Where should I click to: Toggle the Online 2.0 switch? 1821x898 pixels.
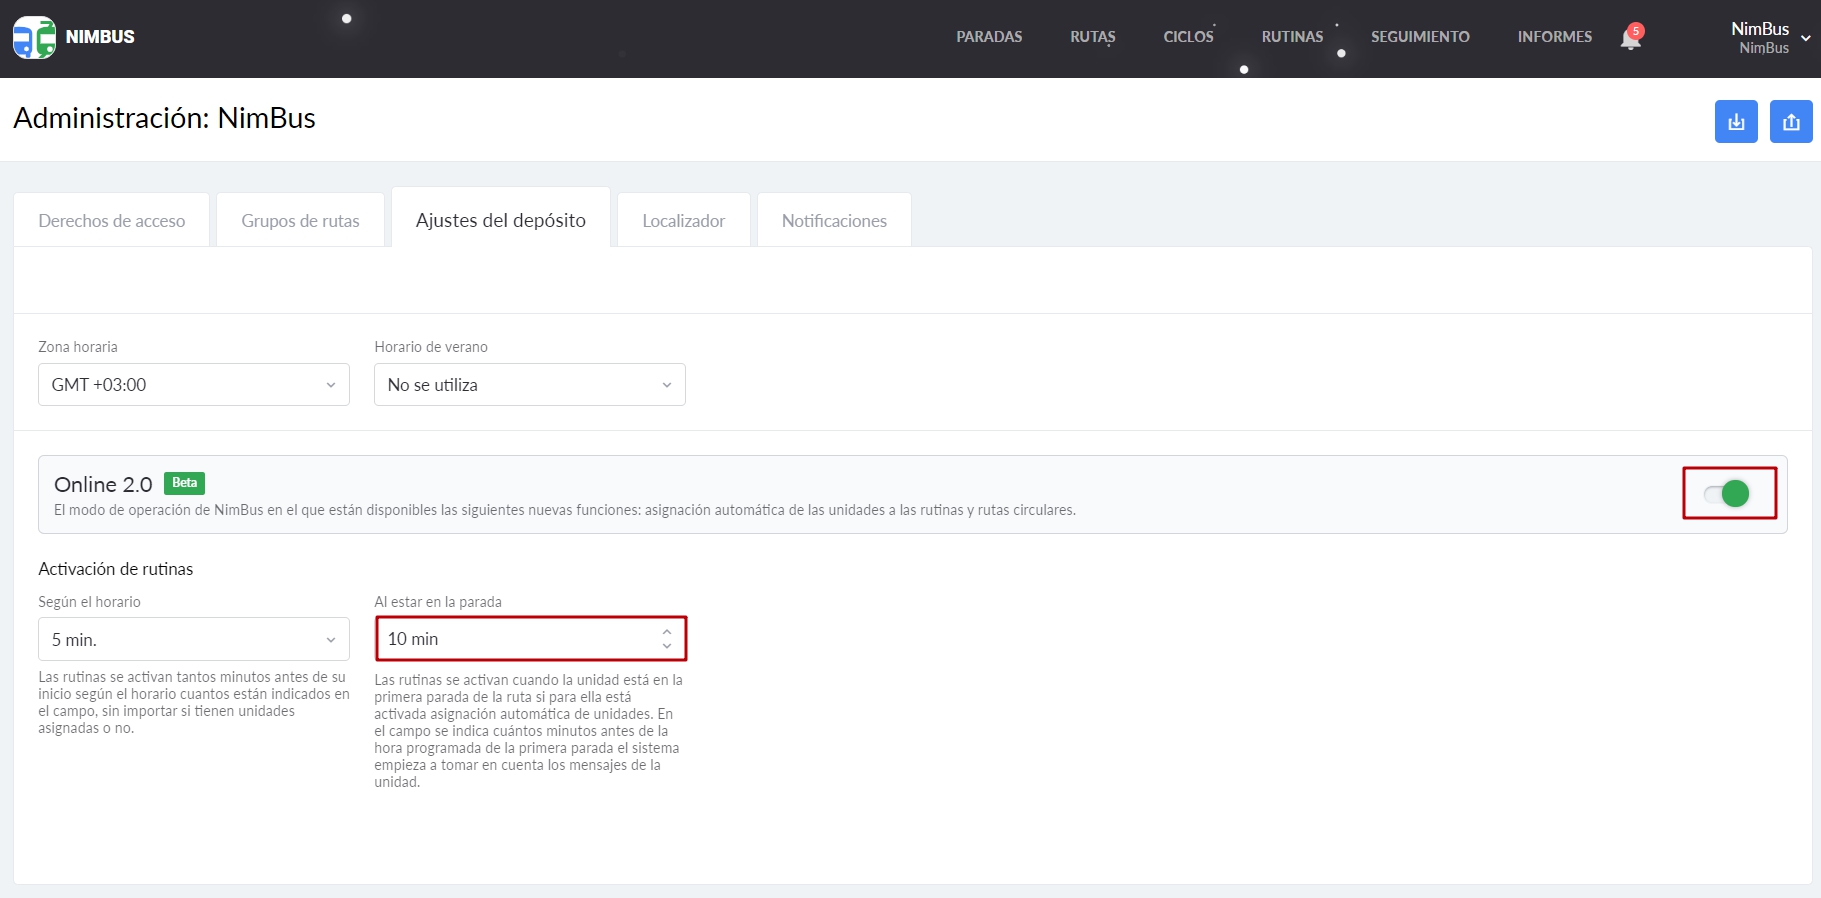pyautogui.click(x=1729, y=493)
